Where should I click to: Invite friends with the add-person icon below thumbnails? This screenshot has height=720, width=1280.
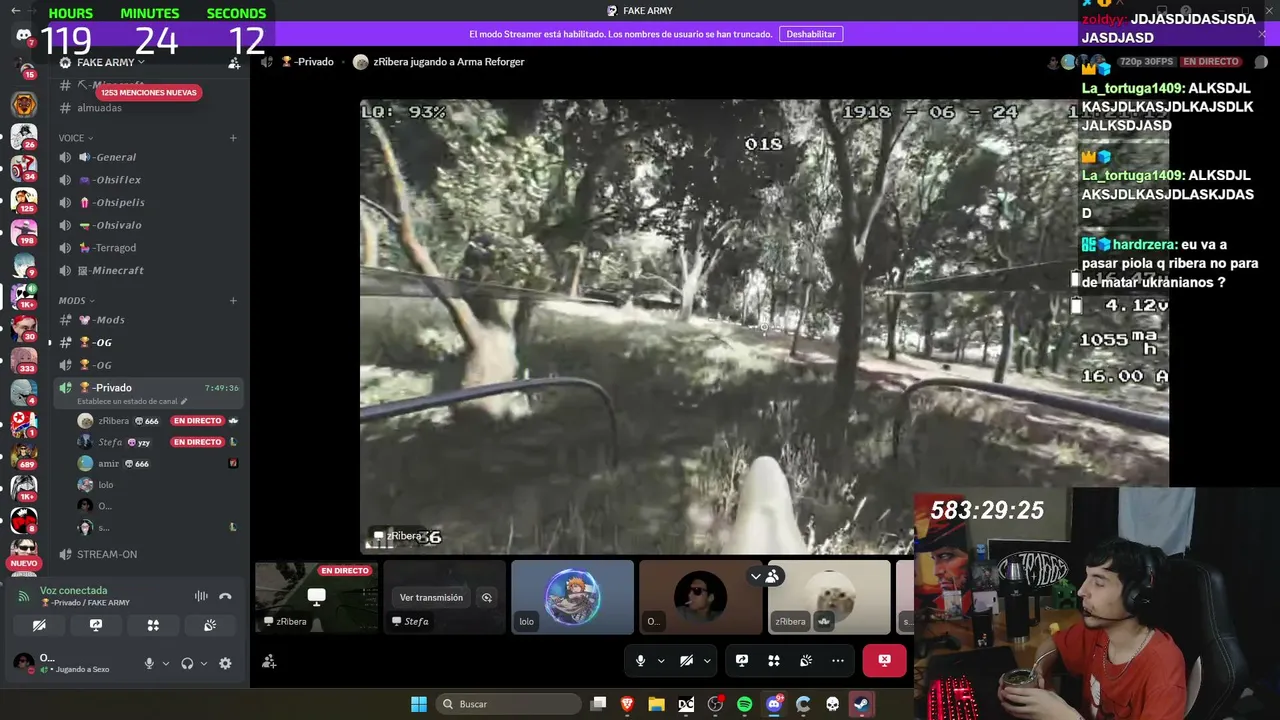[269, 661]
